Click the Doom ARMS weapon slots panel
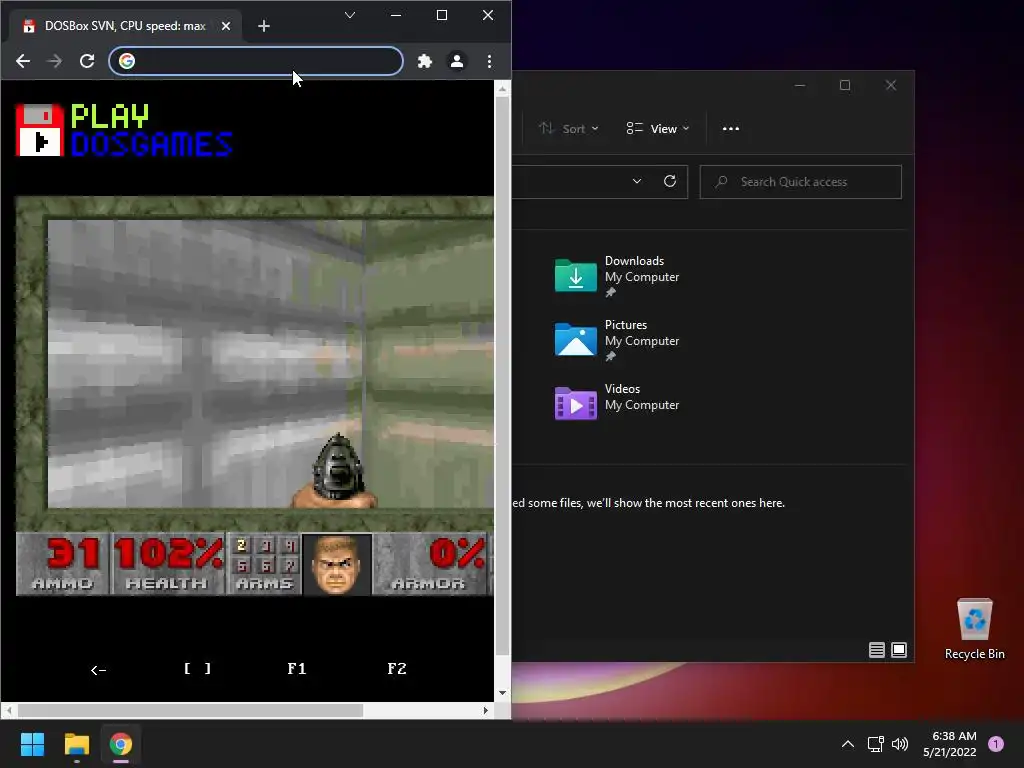1024x768 pixels. tap(264, 564)
